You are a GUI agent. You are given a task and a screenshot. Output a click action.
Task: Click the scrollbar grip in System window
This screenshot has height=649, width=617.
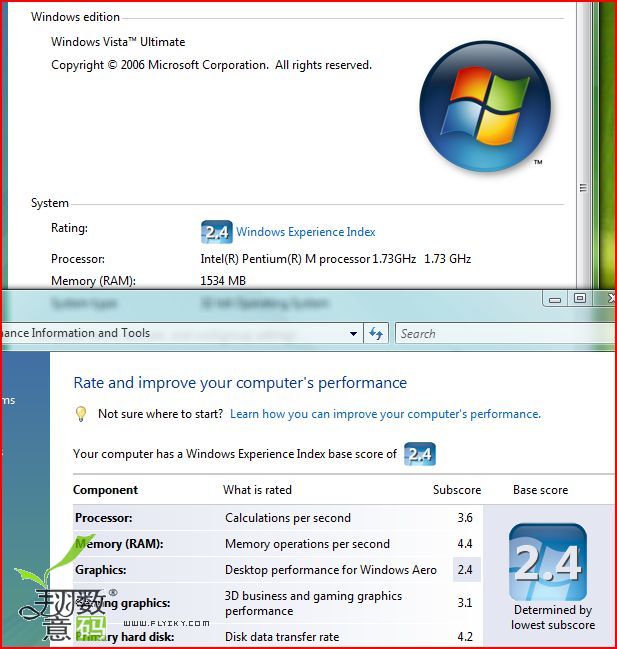pos(583,187)
